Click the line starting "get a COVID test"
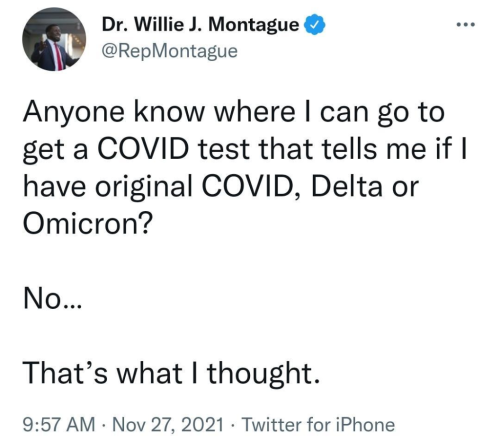The height and width of the screenshot is (441, 500). pos(245,150)
